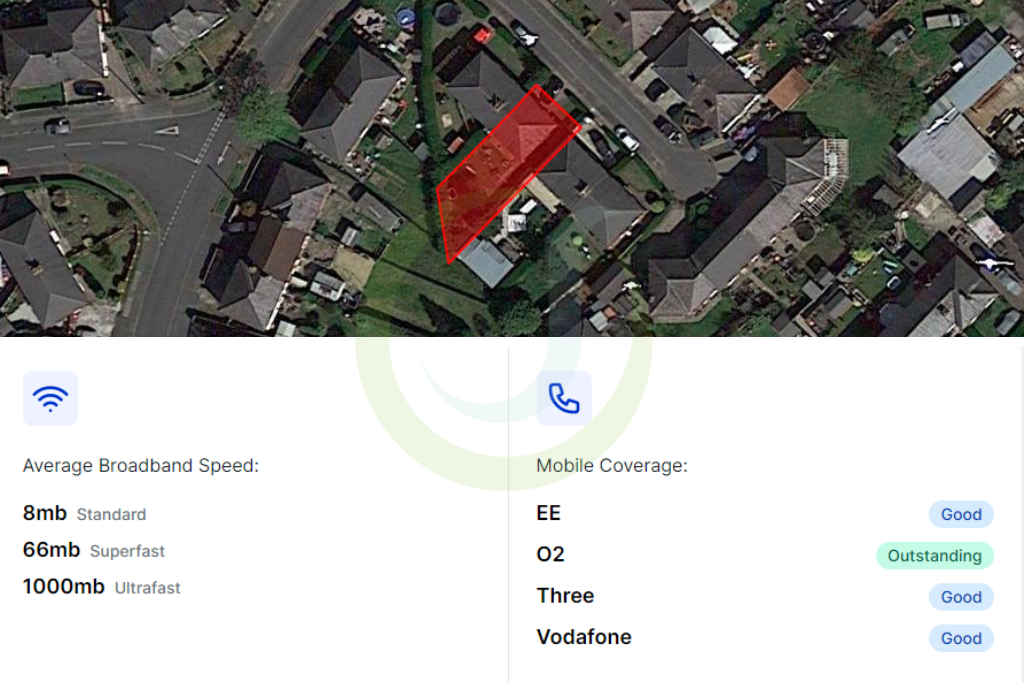This screenshot has width=1024, height=683.
Task: Click the Vodafone Good coverage badge
Action: click(x=961, y=638)
